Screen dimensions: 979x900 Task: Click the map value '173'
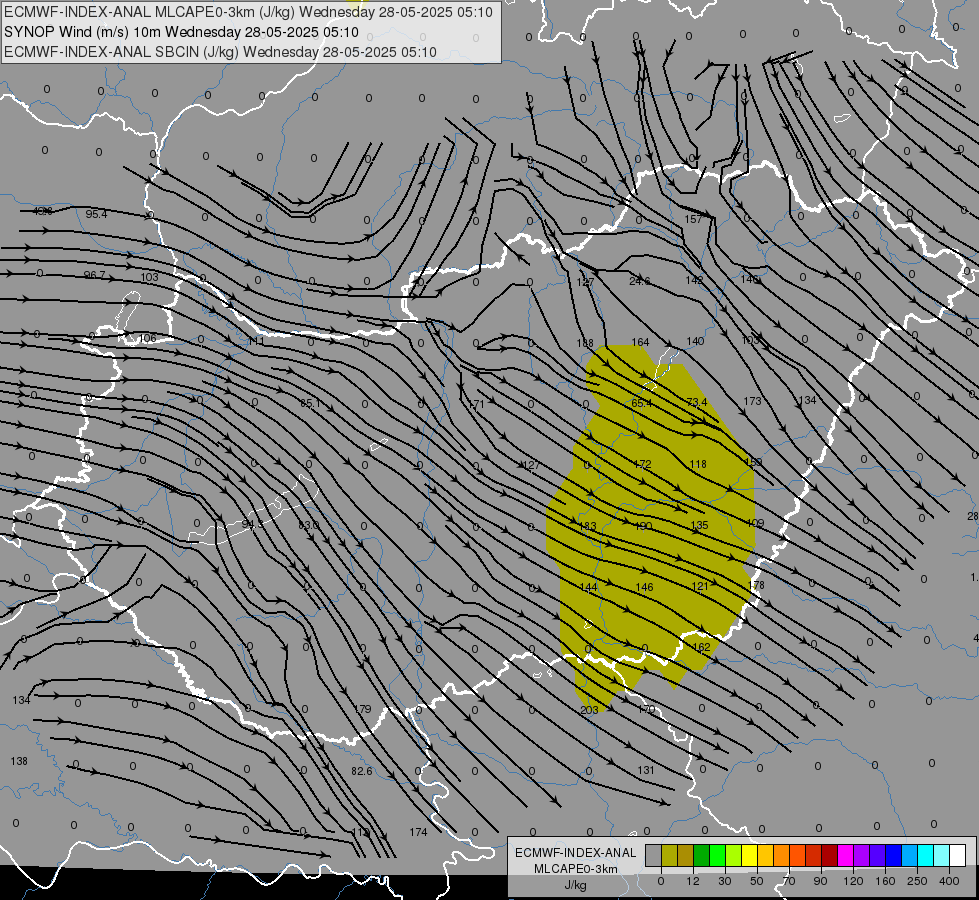752,401
